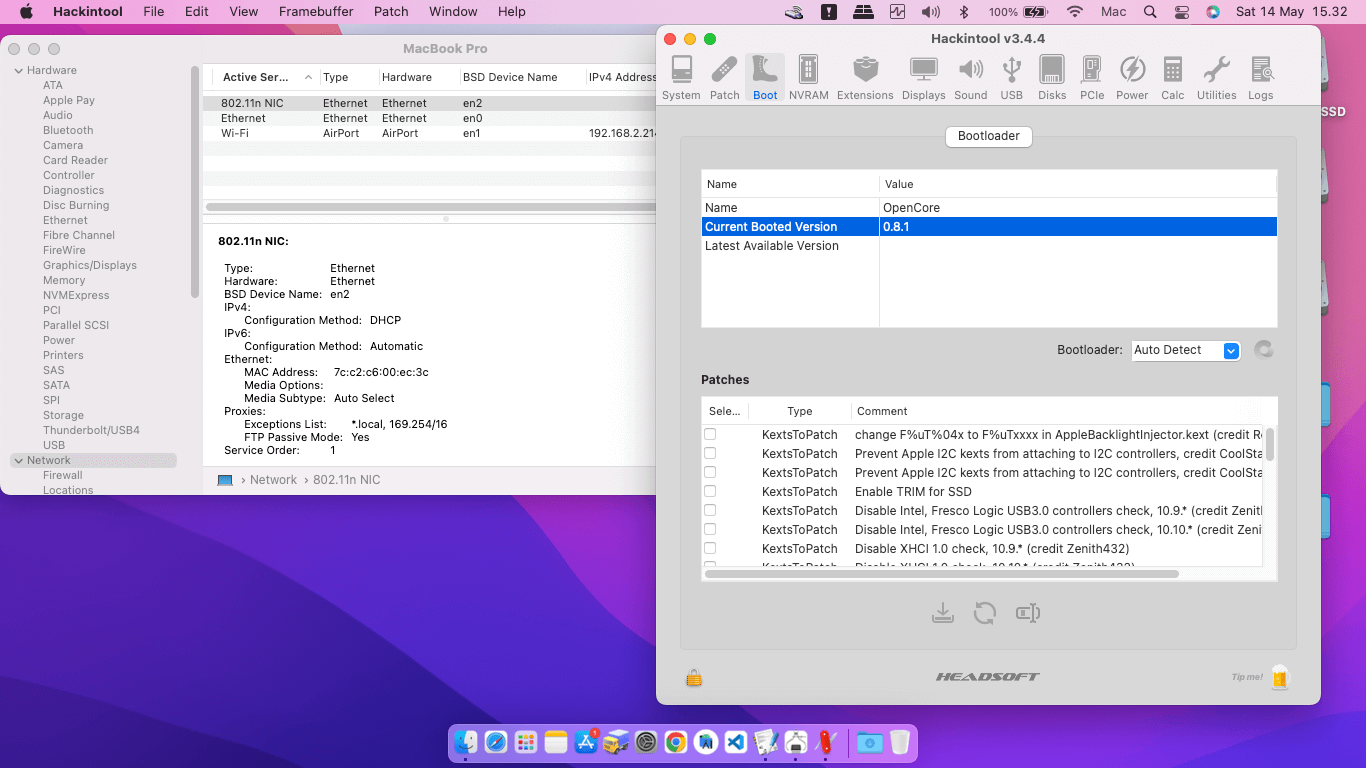Select the Wi-Fi row in Active Services

click(431, 133)
